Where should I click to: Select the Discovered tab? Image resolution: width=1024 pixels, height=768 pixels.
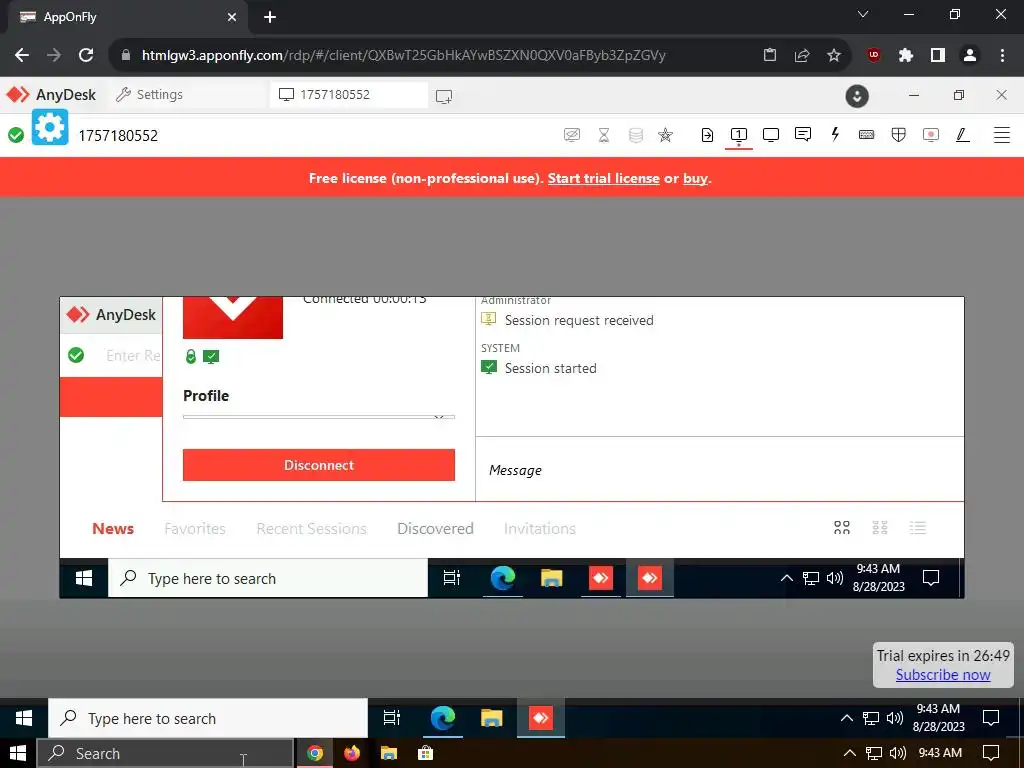pos(435,528)
